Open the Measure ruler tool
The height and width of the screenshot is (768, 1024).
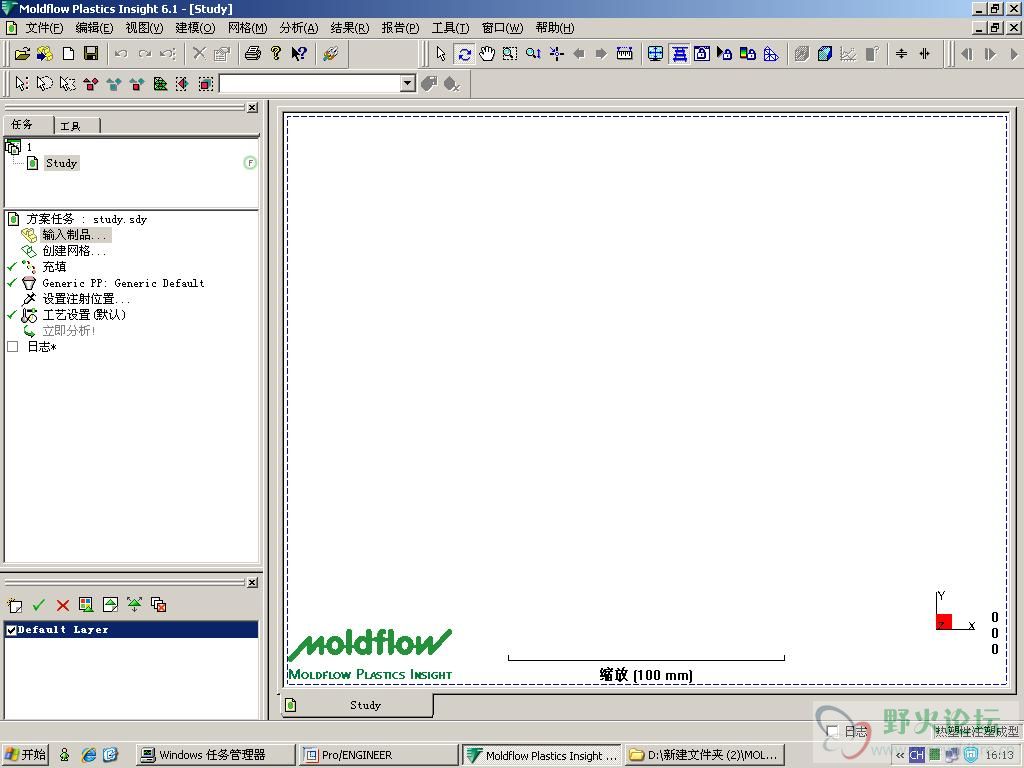click(x=625, y=54)
